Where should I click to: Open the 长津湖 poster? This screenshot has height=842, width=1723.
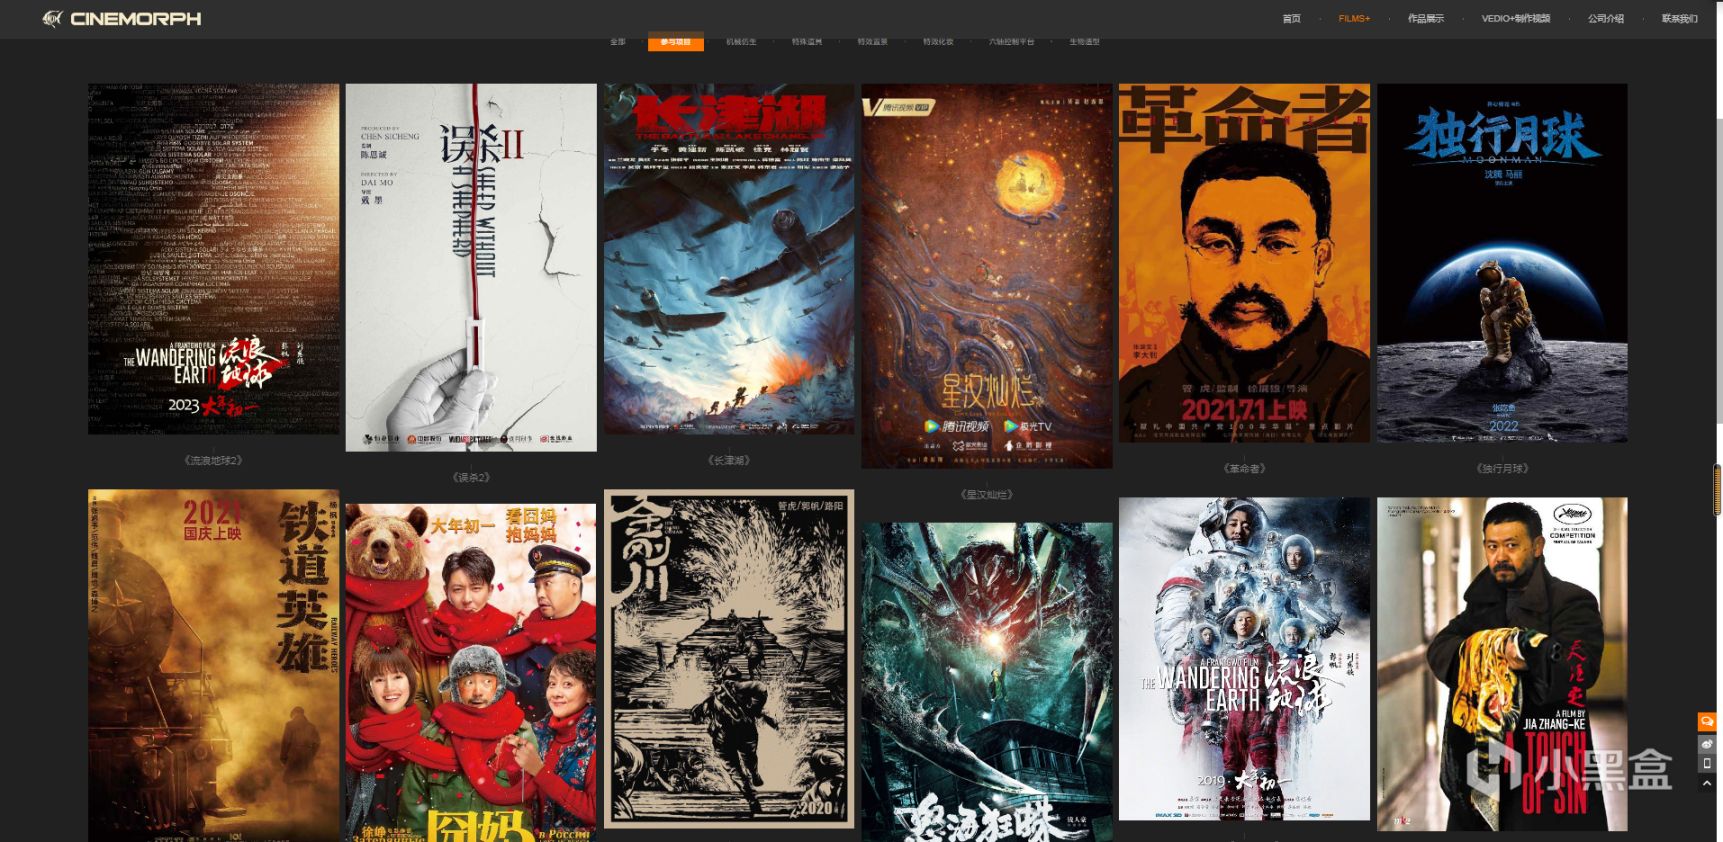pos(729,259)
